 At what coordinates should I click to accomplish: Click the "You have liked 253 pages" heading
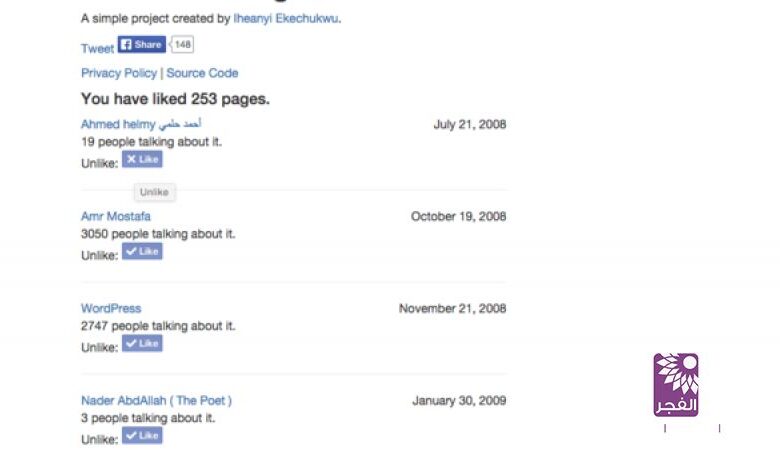point(175,99)
